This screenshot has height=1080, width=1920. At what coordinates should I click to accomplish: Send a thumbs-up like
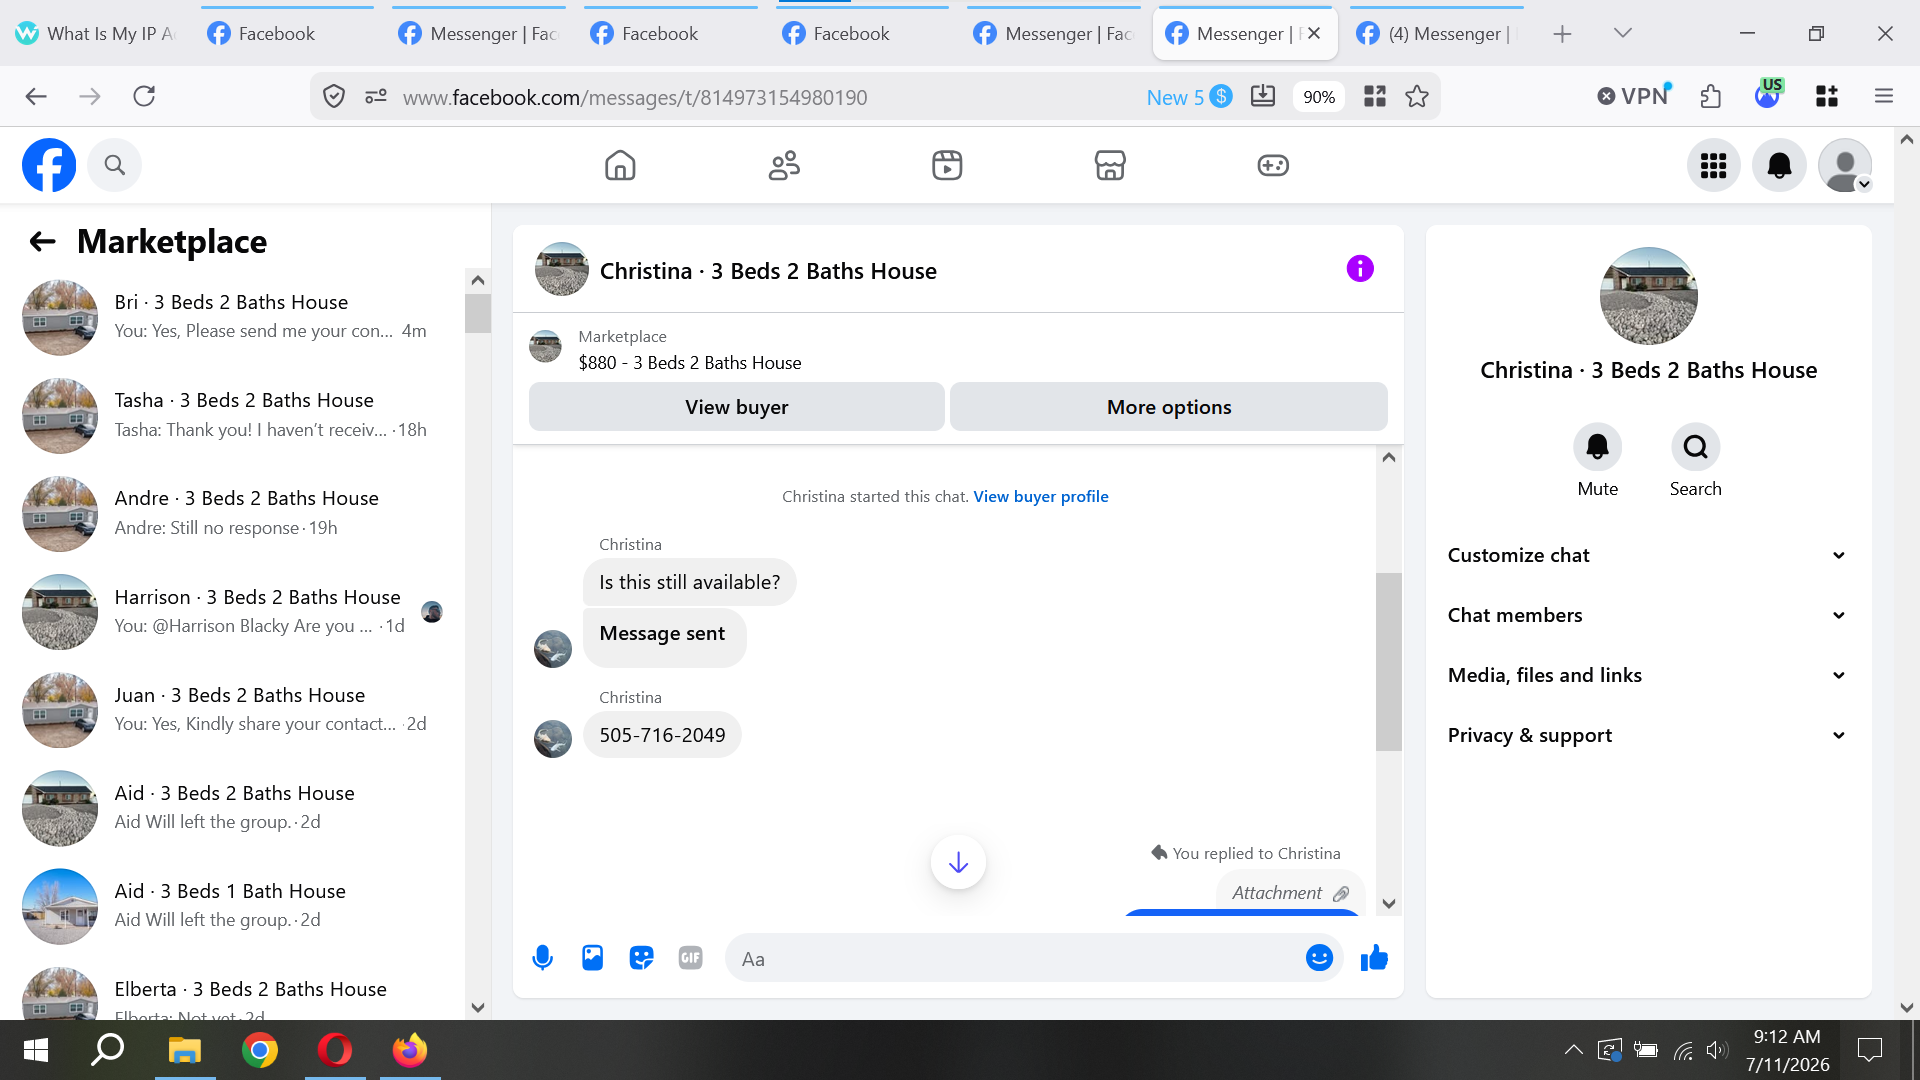[x=1374, y=958]
